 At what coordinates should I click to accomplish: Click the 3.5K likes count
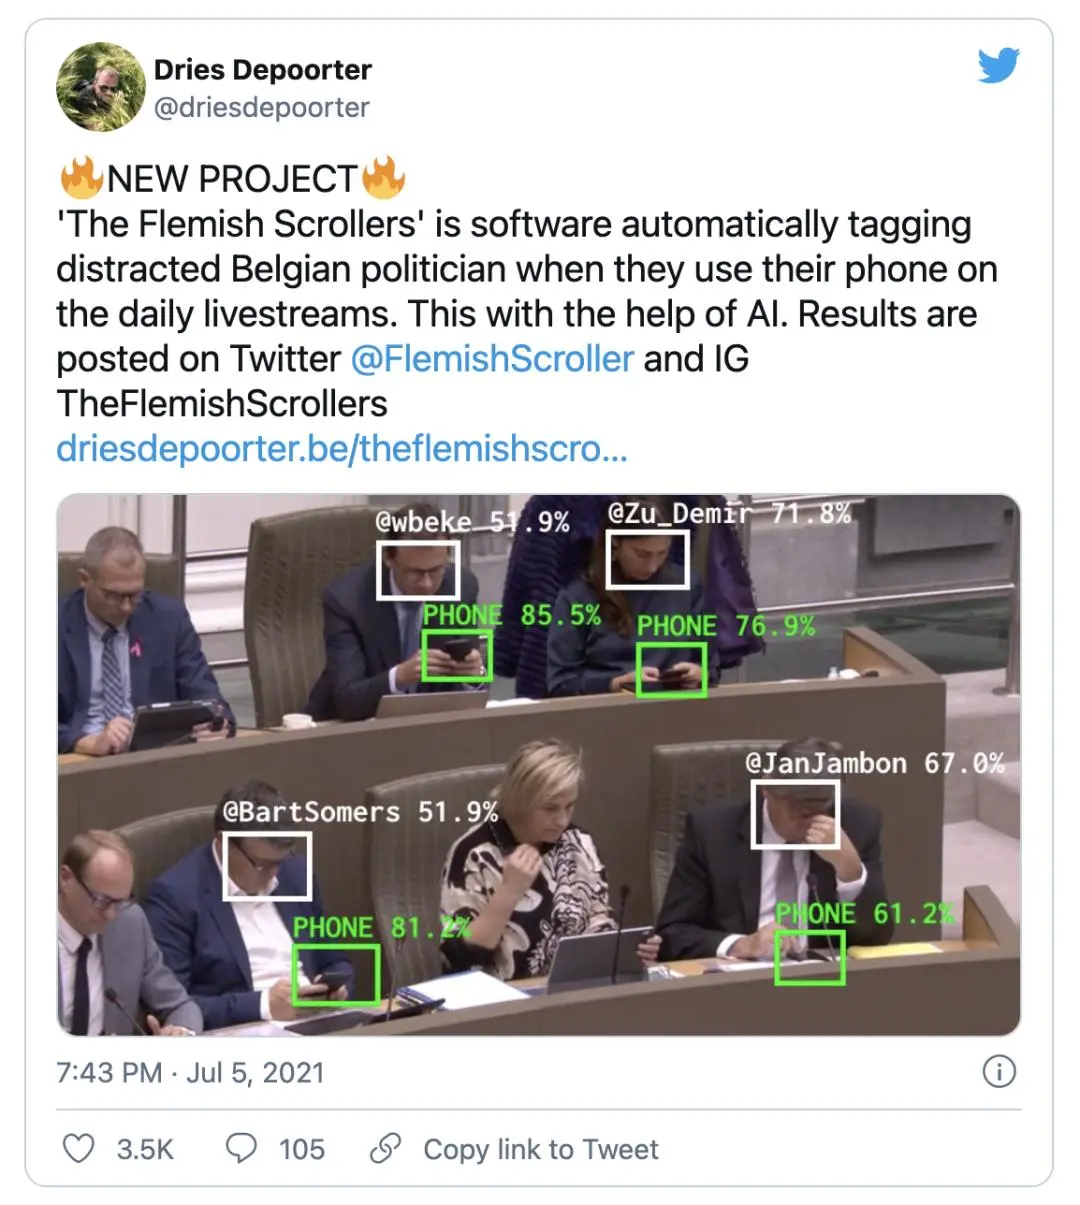coord(145,1149)
